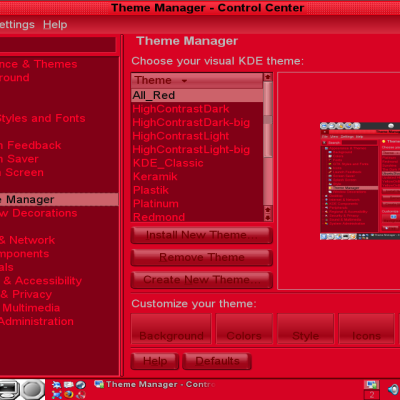This screenshot has width=400, height=400.
Task: Select the Platinum theme
Action: tap(197, 204)
